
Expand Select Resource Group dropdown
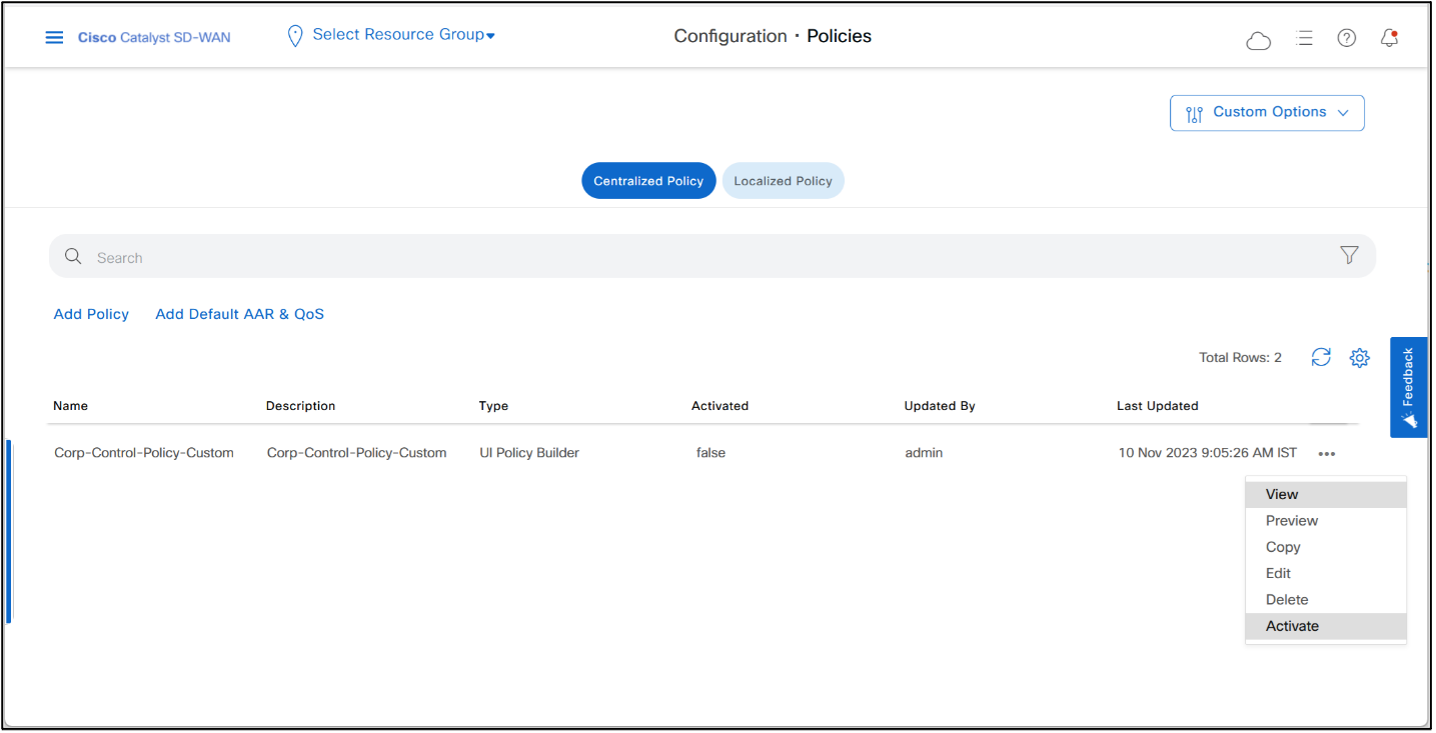click(x=403, y=35)
